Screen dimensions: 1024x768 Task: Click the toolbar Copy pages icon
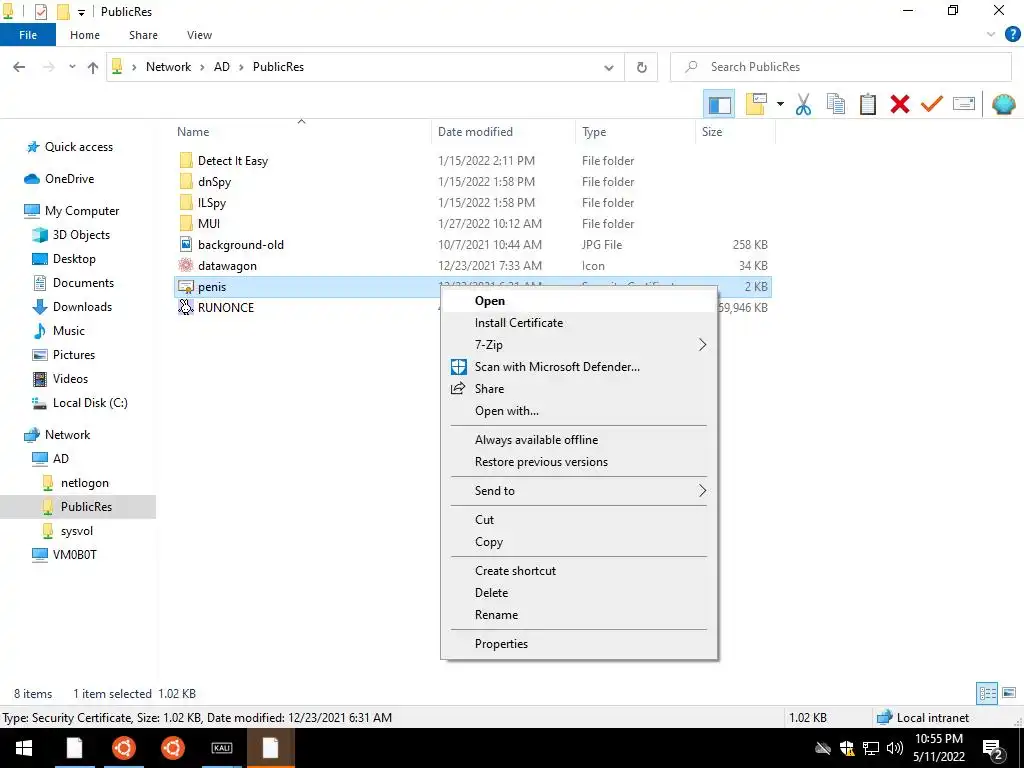pyautogui.click(x=836, y=104)
